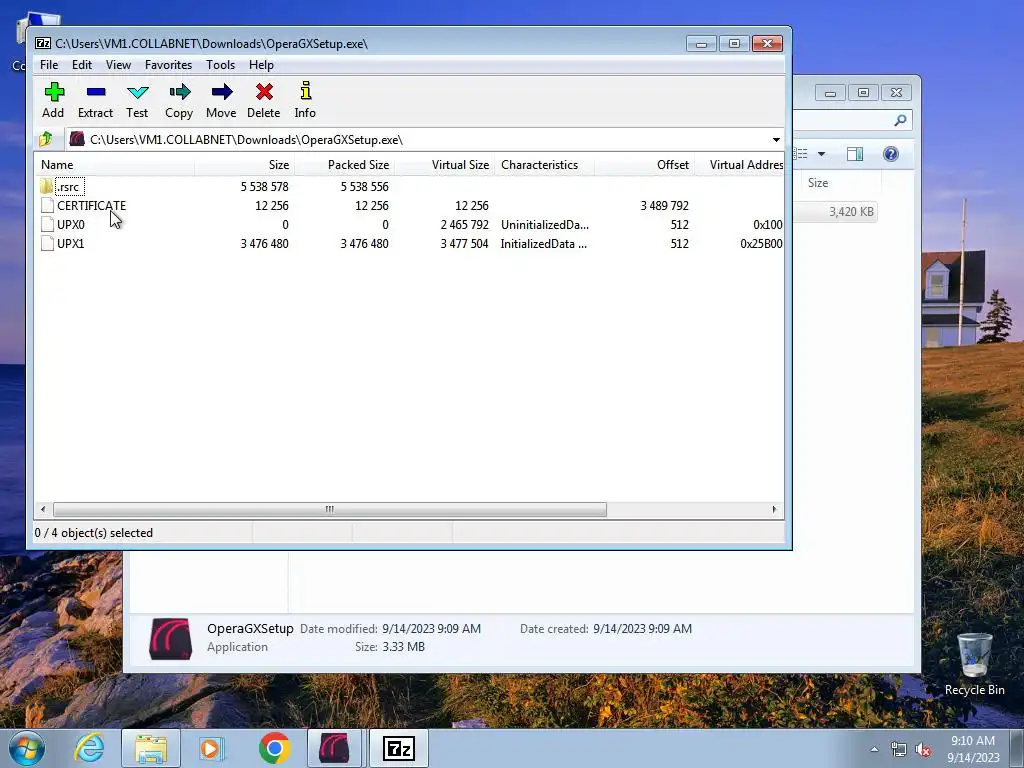The width and height of the screenshot is (1024, 768).
Task: Open the Edit menu
Action: pyautogui.click(x=82, y=65)
